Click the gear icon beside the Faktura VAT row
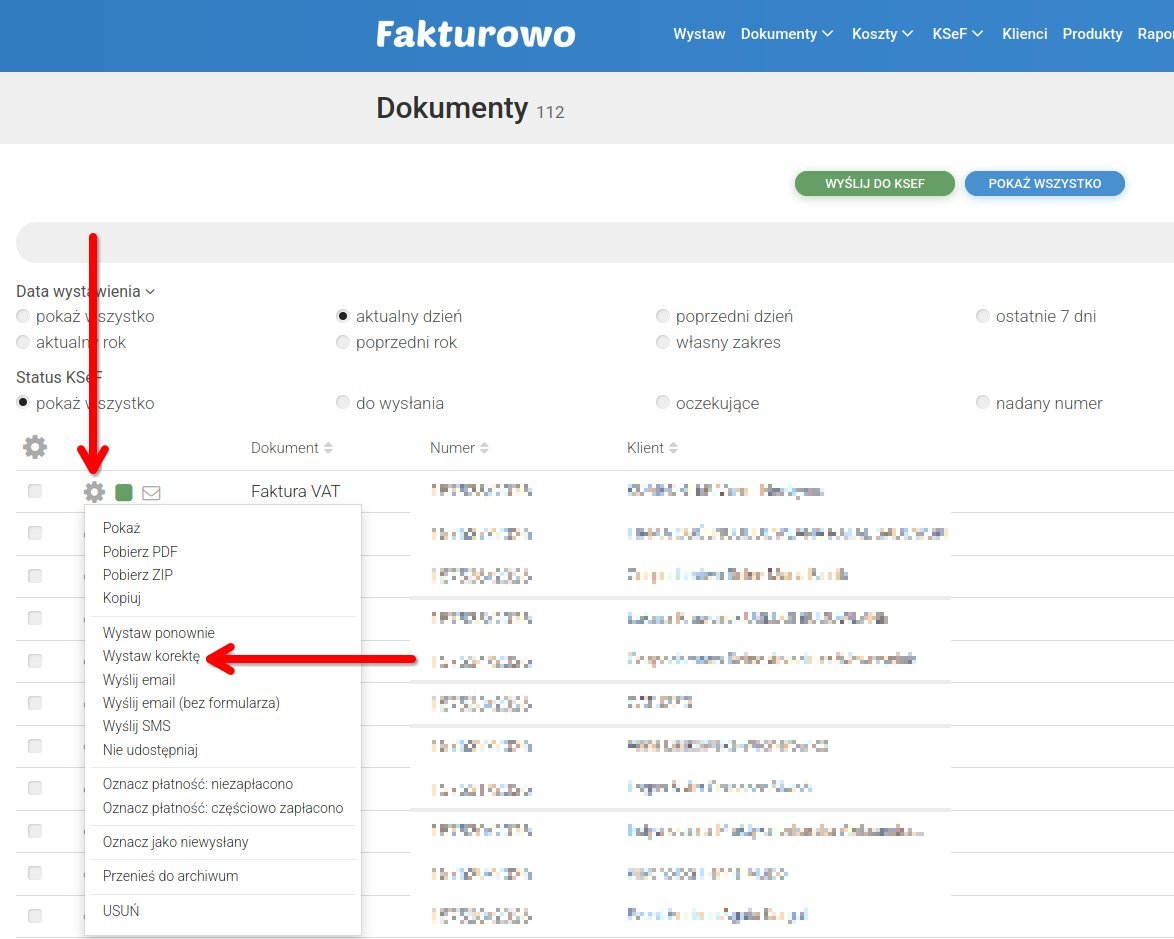This screenshot has width=1174, height=939. pyautogui.click(x=94, y=492)
